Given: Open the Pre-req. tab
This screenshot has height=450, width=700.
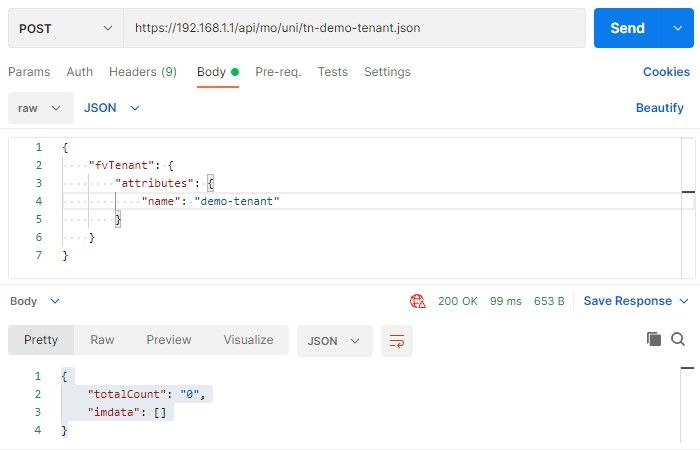Looking at the screenshot, I should point(278,72).
